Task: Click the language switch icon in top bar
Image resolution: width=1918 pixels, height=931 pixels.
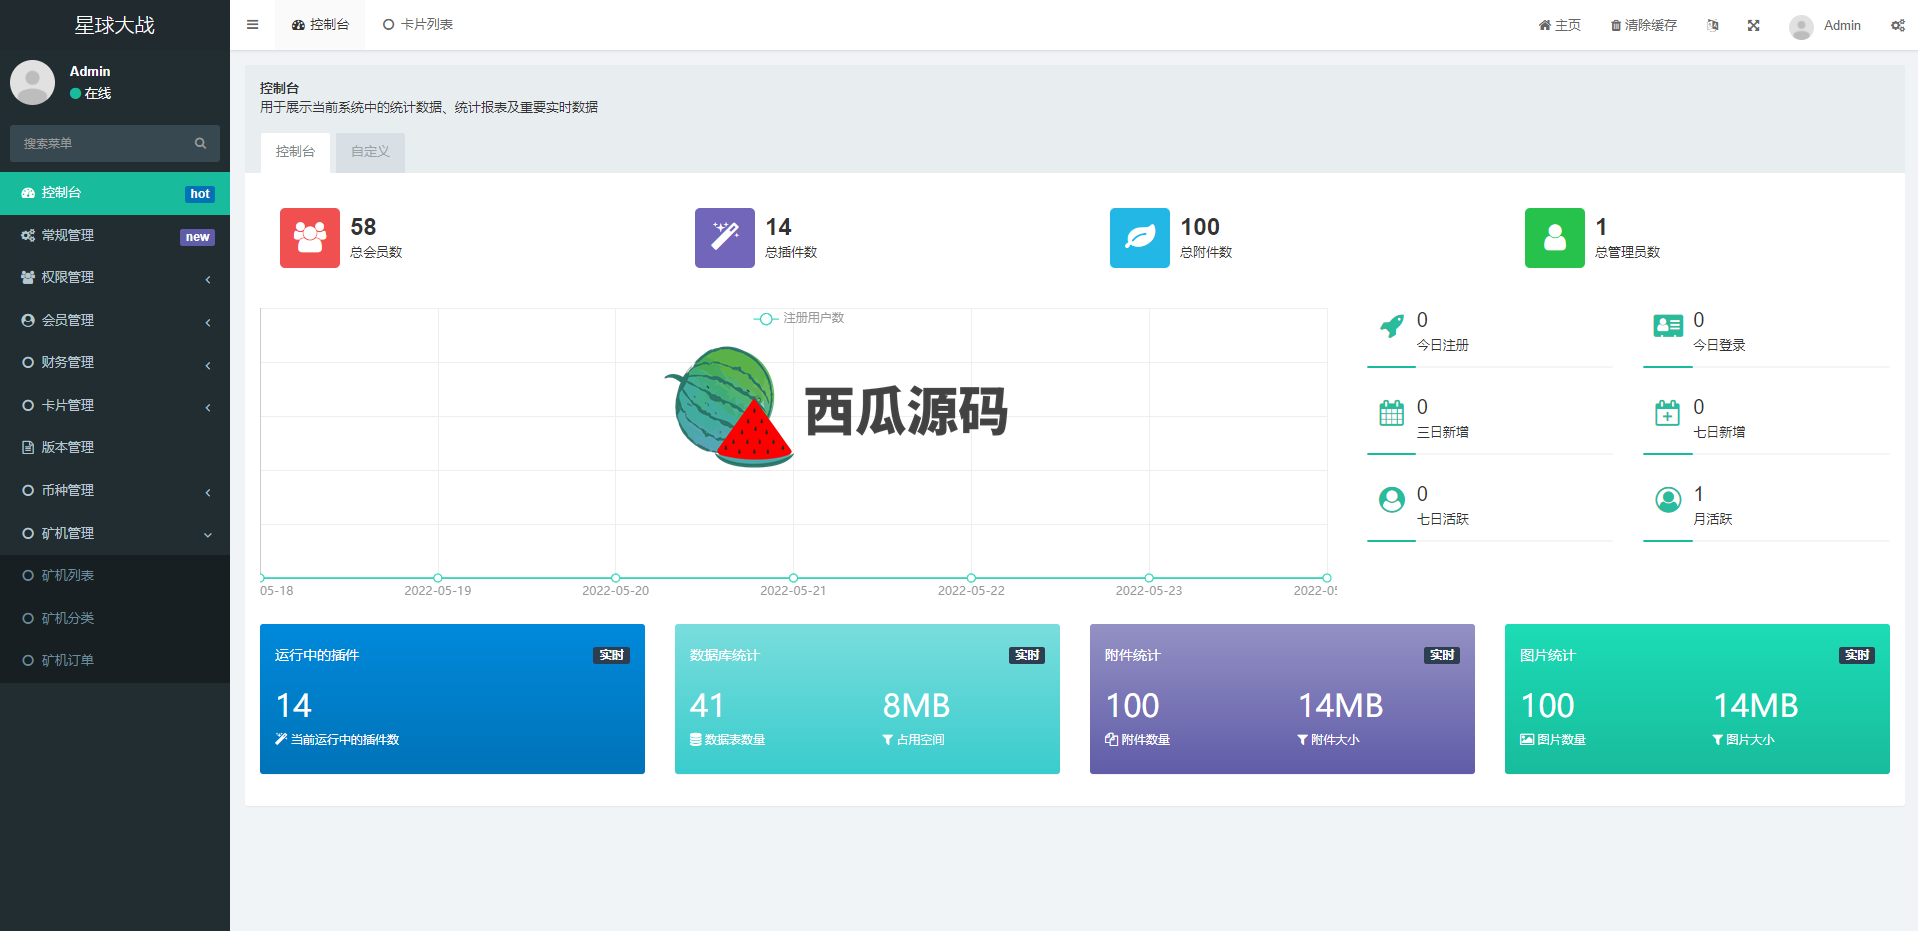Action: [1713, 26]
